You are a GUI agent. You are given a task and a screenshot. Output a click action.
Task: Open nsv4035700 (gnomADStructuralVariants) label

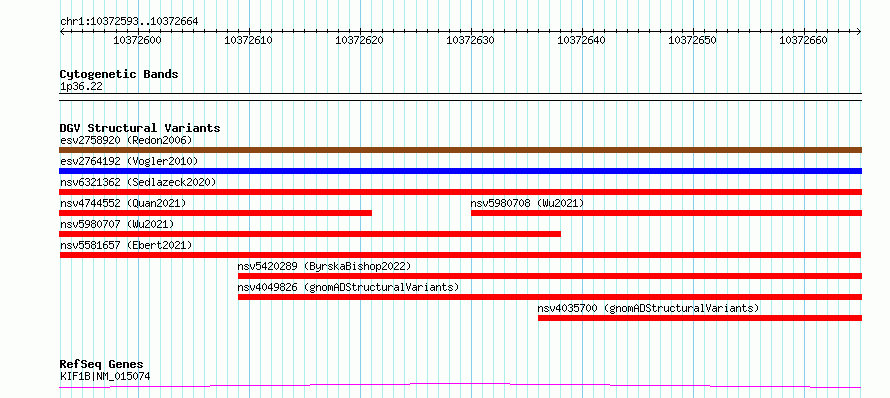tap(649, 308)
